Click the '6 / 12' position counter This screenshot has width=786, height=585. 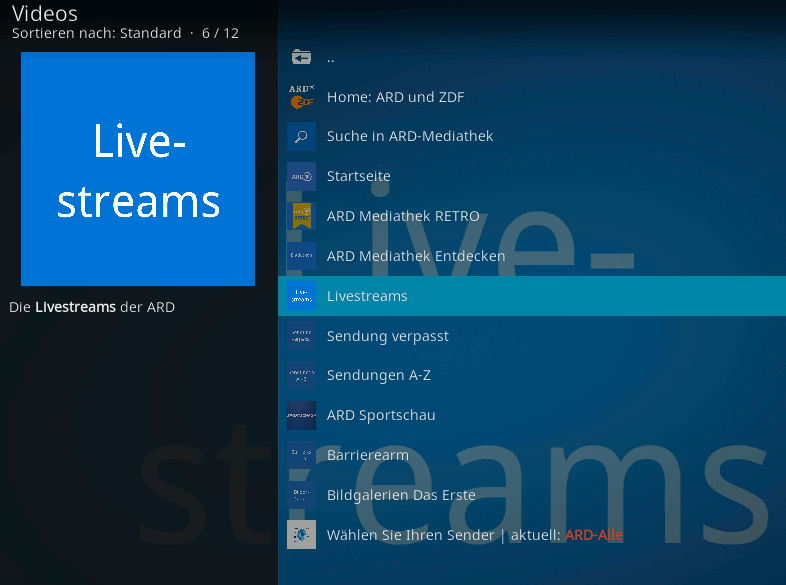(221, 33)
